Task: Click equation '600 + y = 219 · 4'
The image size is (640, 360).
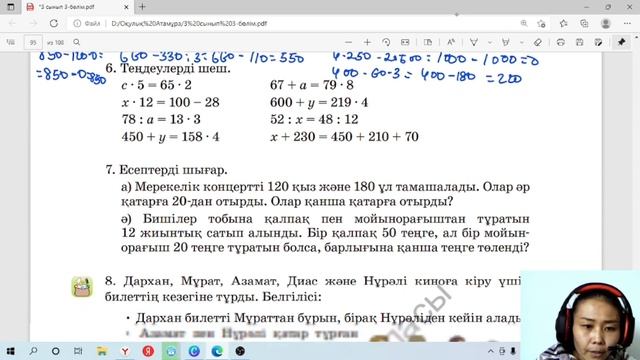Action: 319,102
